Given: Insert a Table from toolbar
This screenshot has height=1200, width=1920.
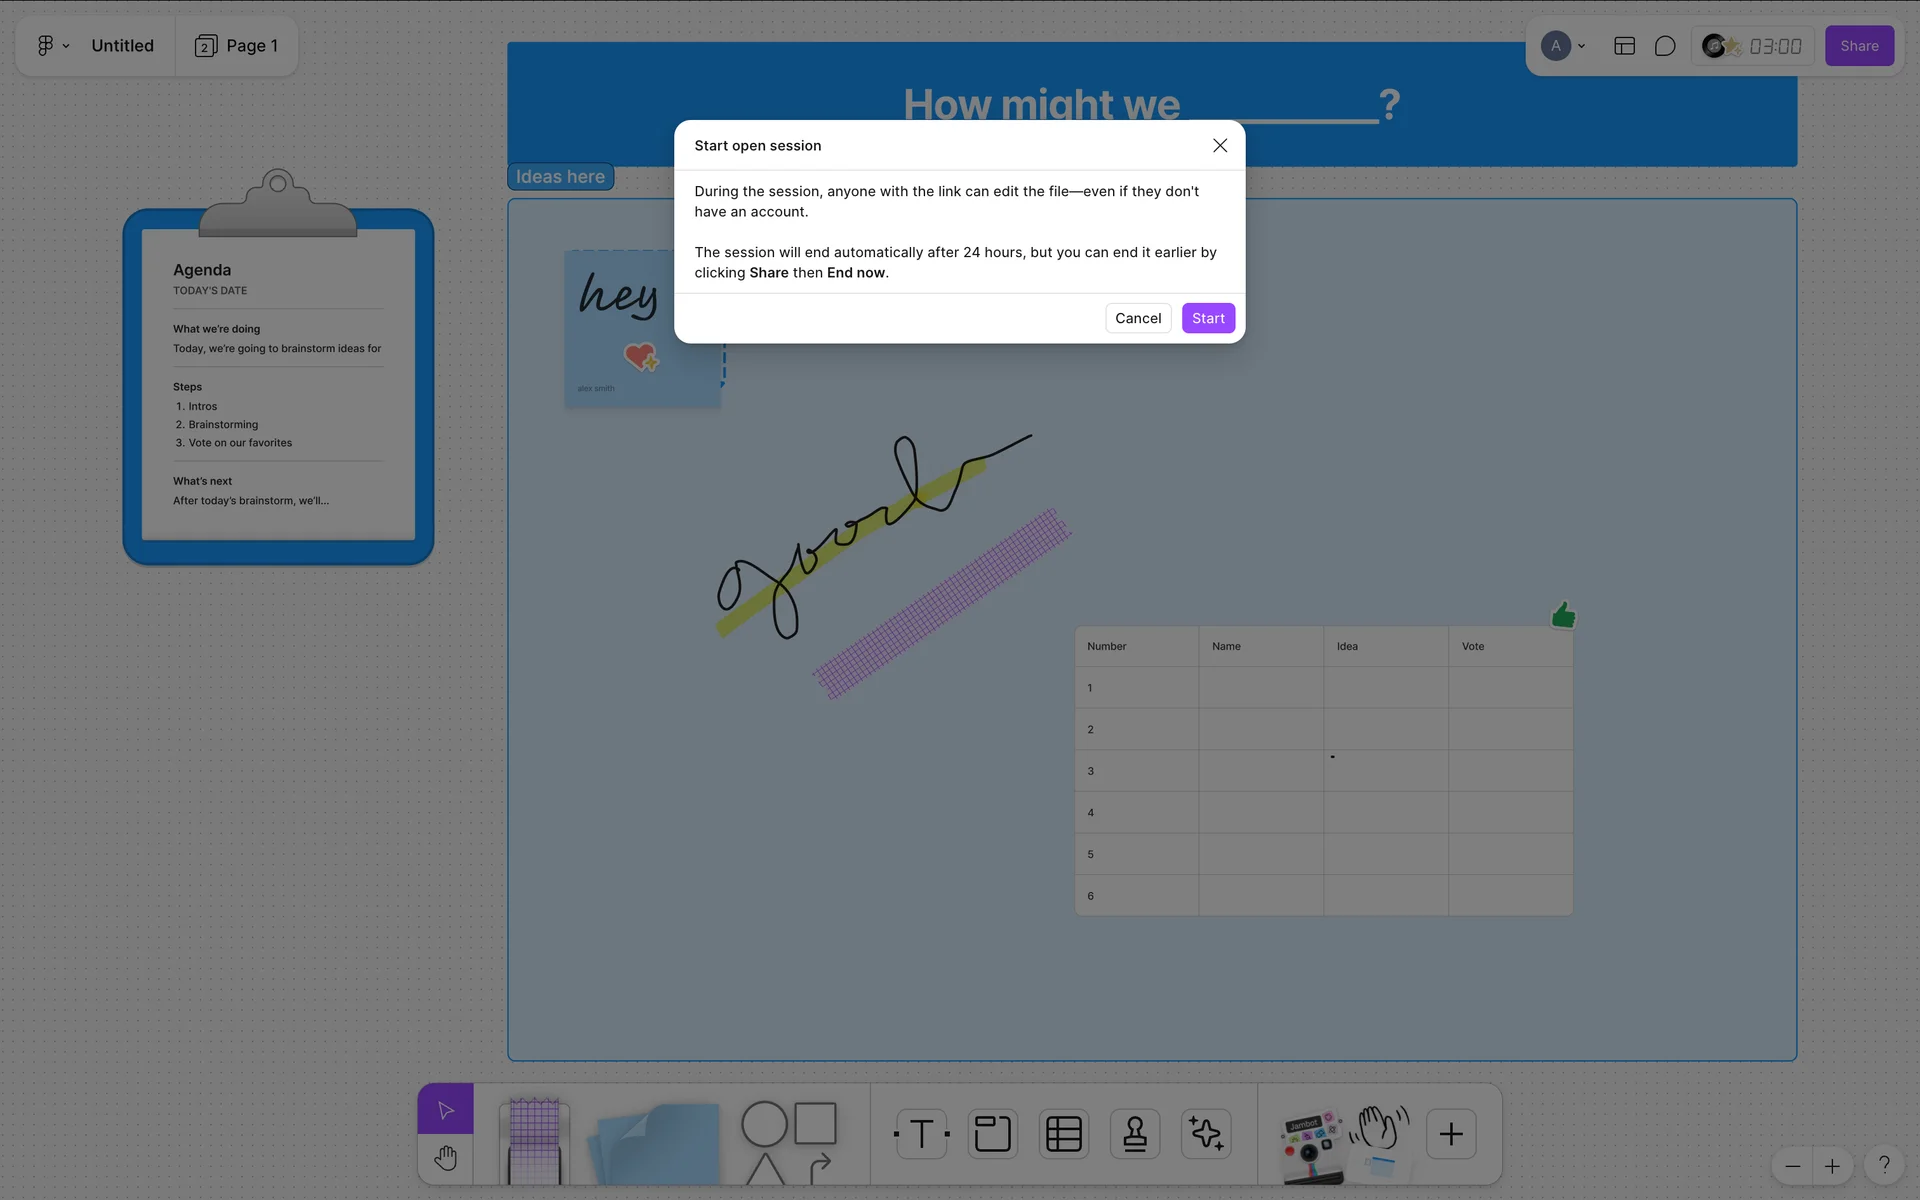Looking at the screenshot, I should coord(1063,1134).
